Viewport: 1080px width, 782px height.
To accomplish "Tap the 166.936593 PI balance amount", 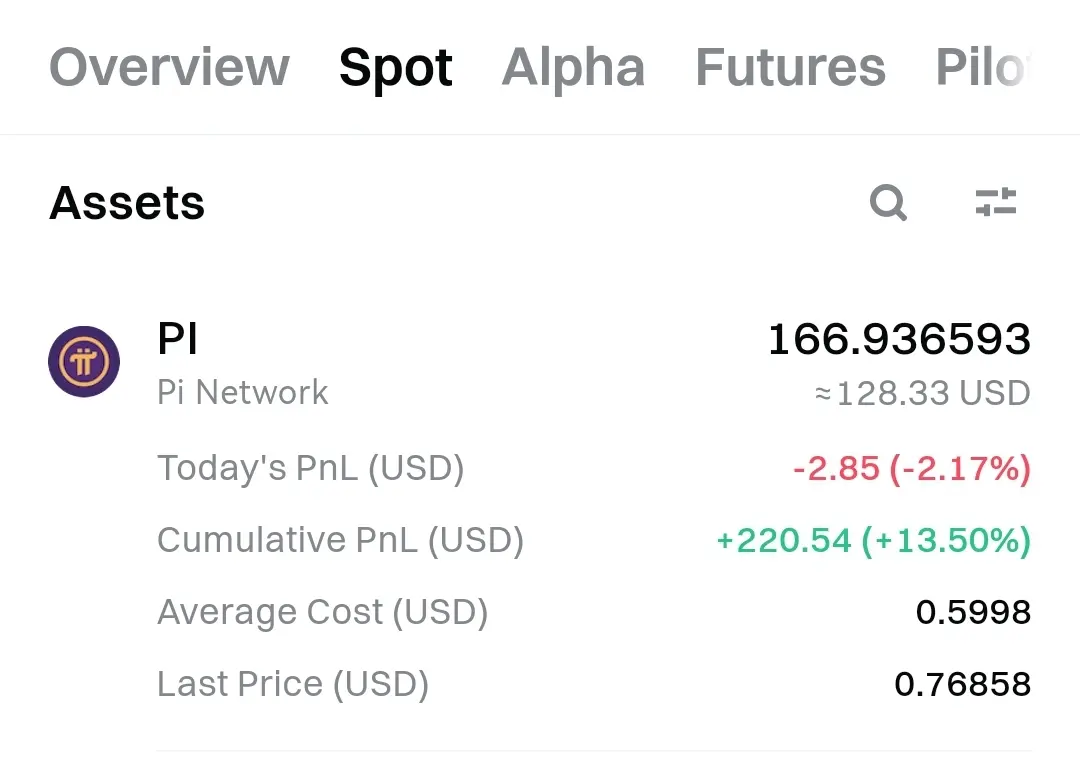I will (x=899, y=339).
